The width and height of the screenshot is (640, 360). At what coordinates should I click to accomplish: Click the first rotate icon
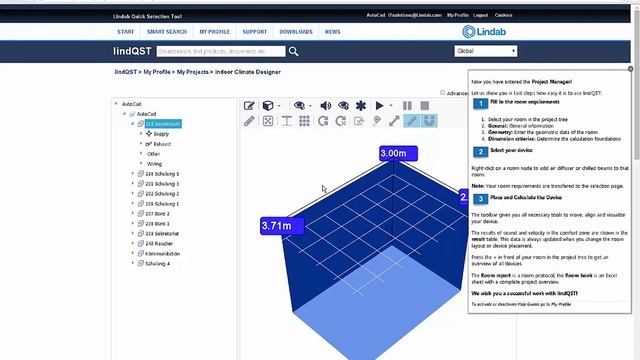323,121
